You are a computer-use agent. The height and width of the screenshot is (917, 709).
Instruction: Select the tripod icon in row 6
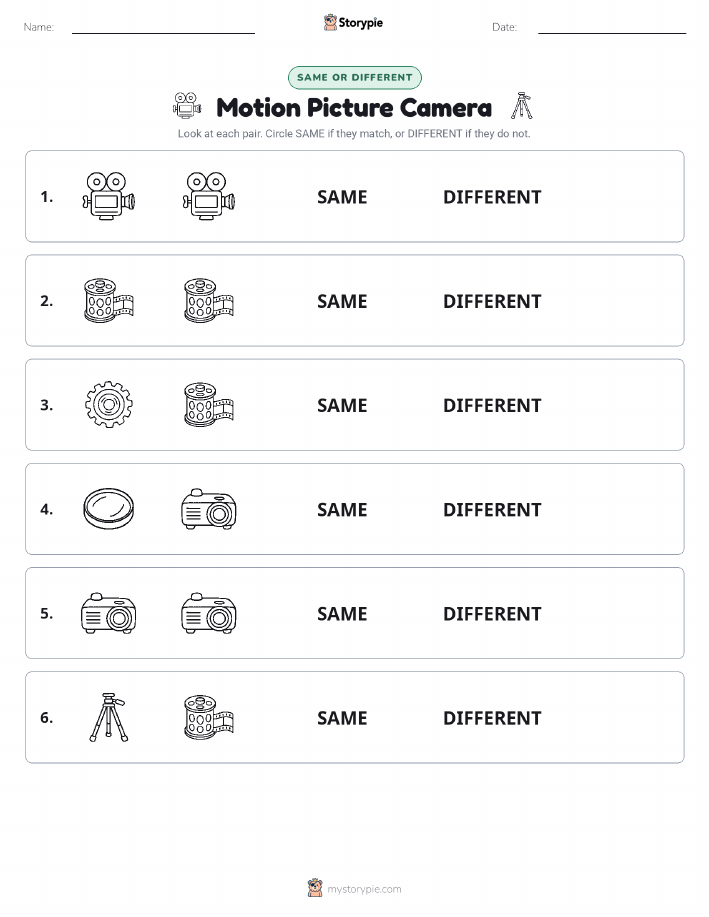point(109,717)
